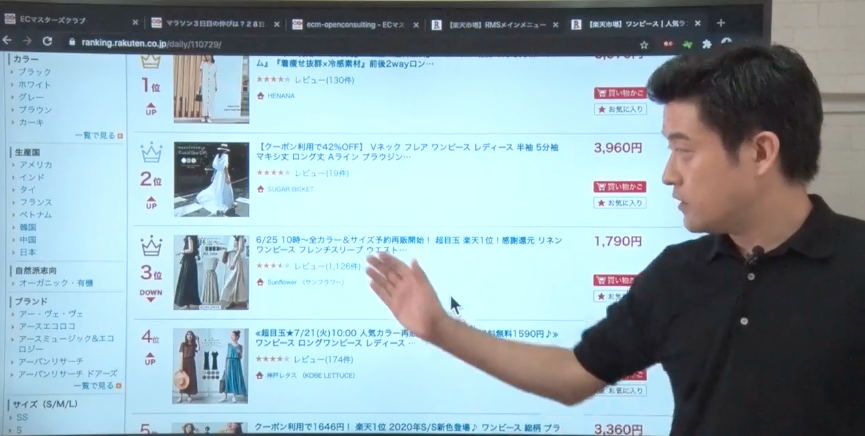View レビュー(130件) for rank 1

[324, 80]
